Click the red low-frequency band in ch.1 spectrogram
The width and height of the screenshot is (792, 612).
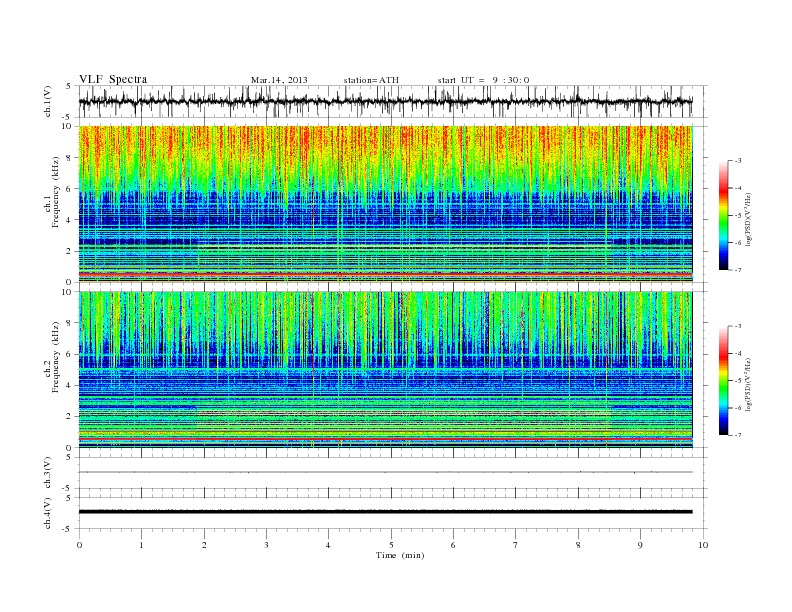pyautogui.click(x=385, y=274)
